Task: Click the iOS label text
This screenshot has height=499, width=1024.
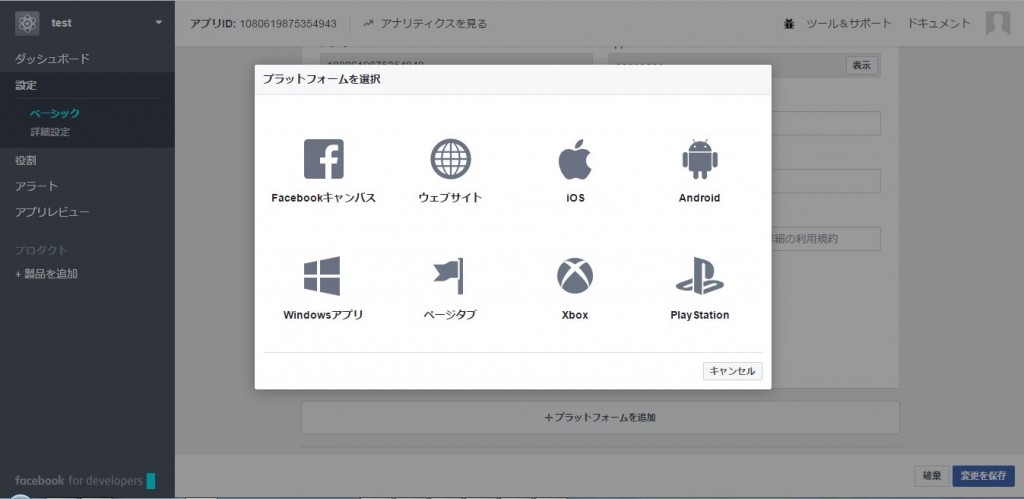Action: point(575,198)
